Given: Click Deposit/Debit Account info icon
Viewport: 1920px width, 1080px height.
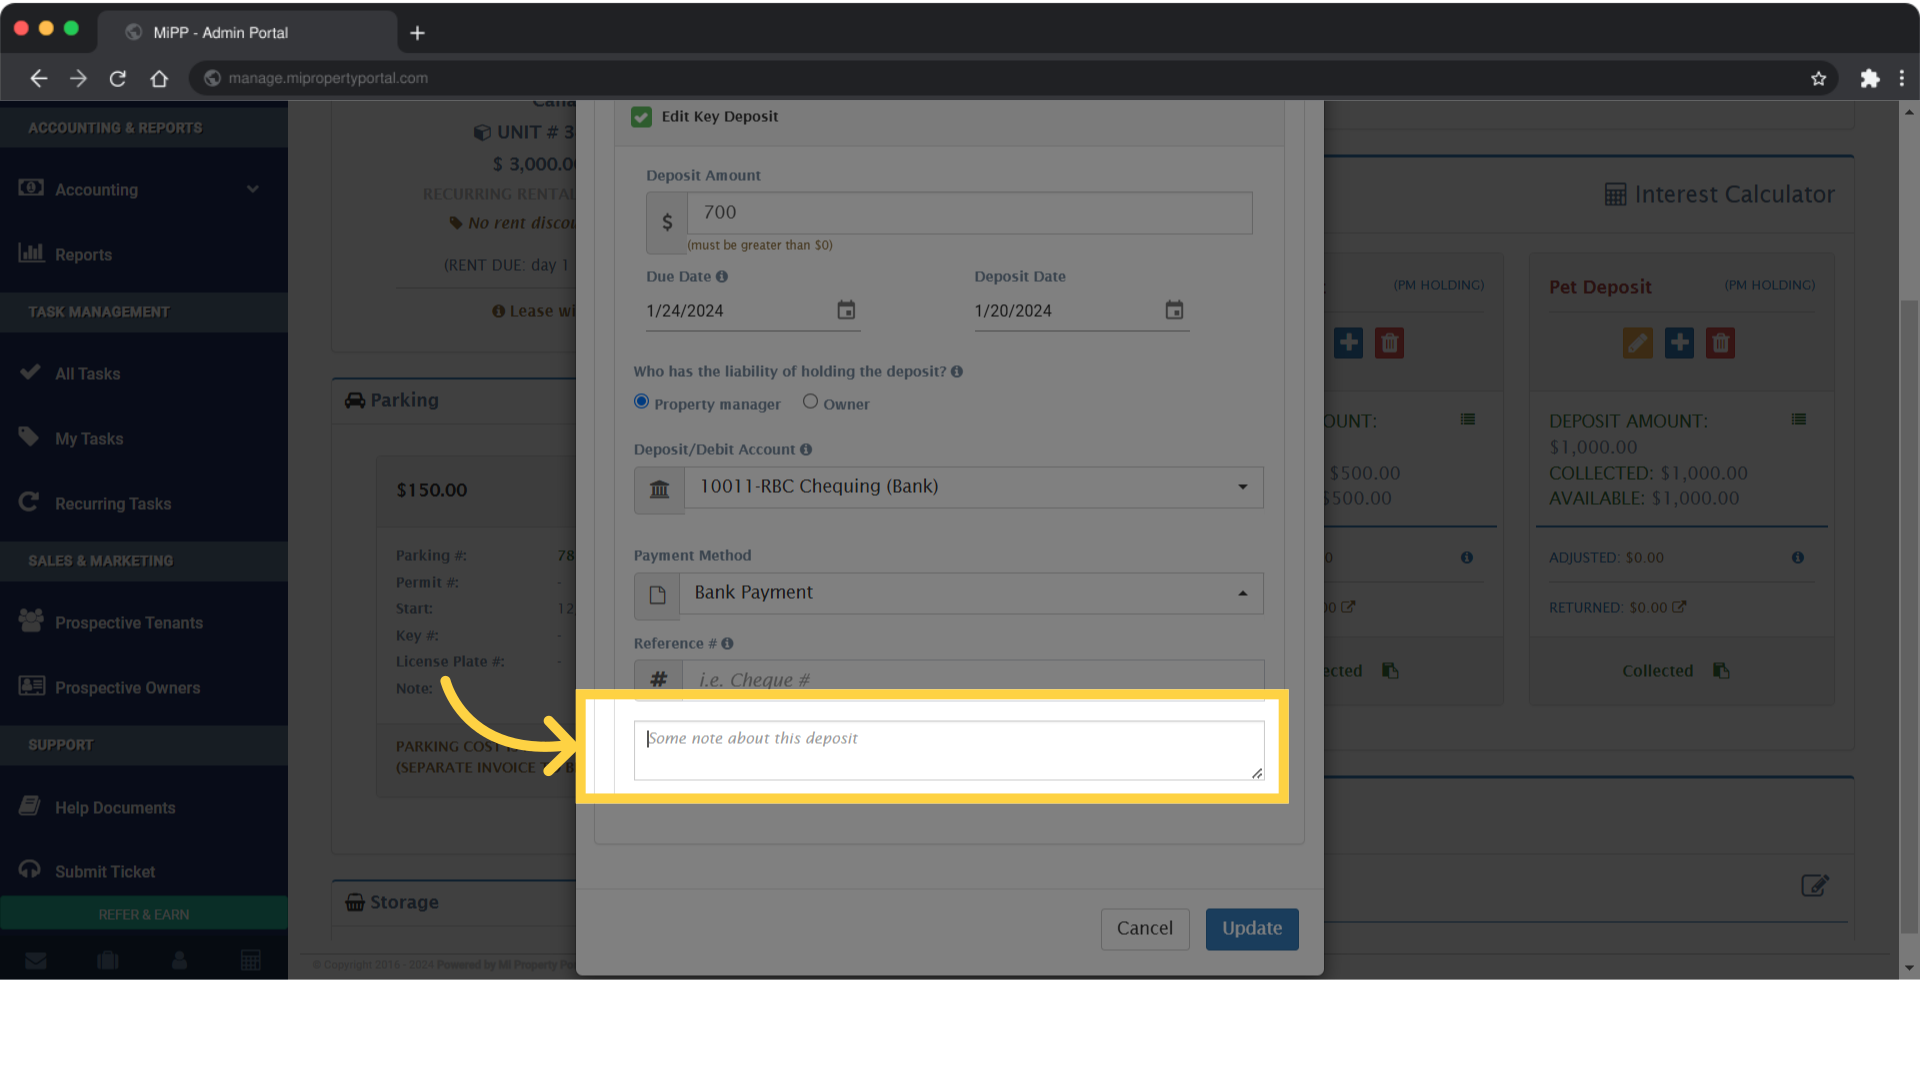Looking at the screenshot, I should pos(806,450).
